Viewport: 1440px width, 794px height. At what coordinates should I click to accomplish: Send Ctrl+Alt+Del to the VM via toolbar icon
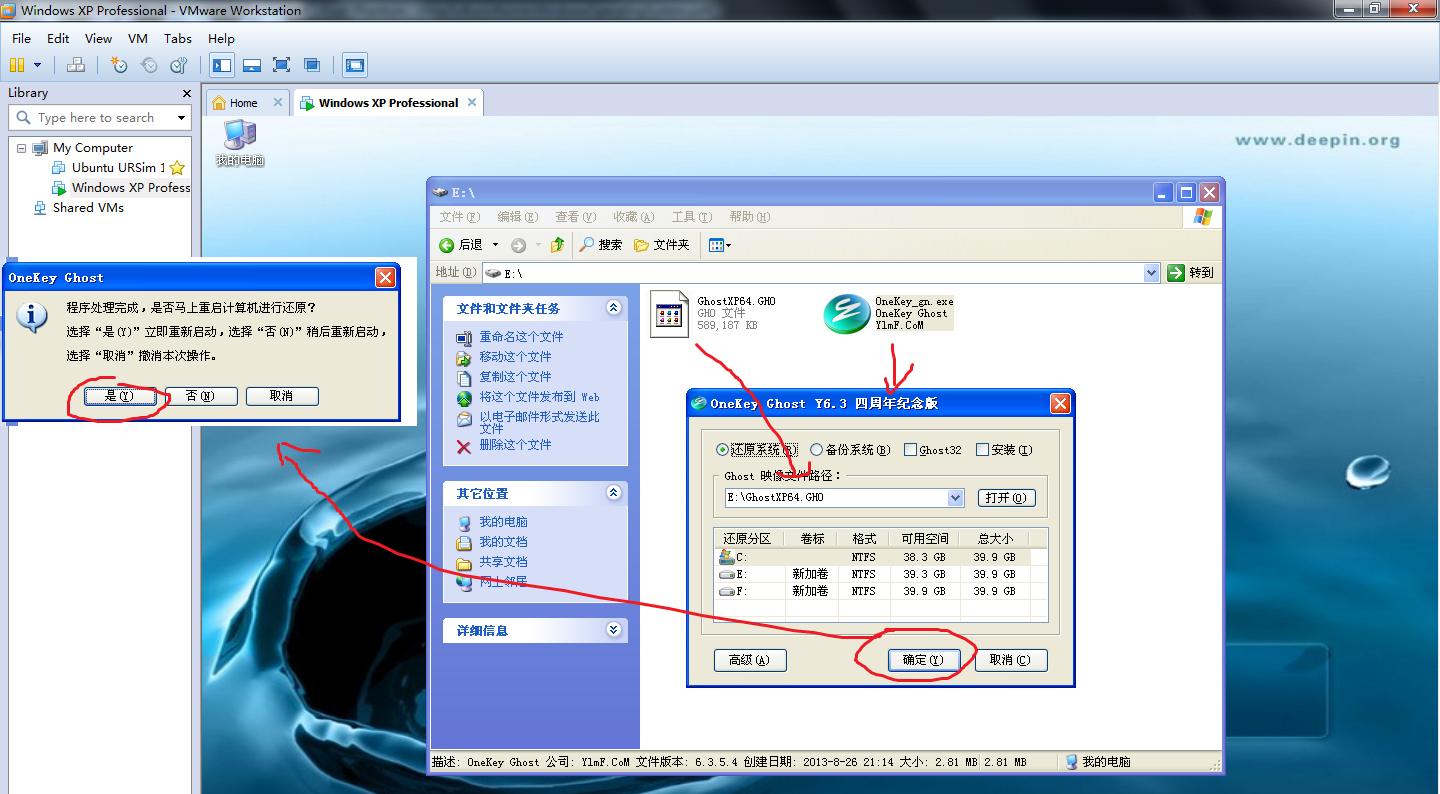click(76, 65)
